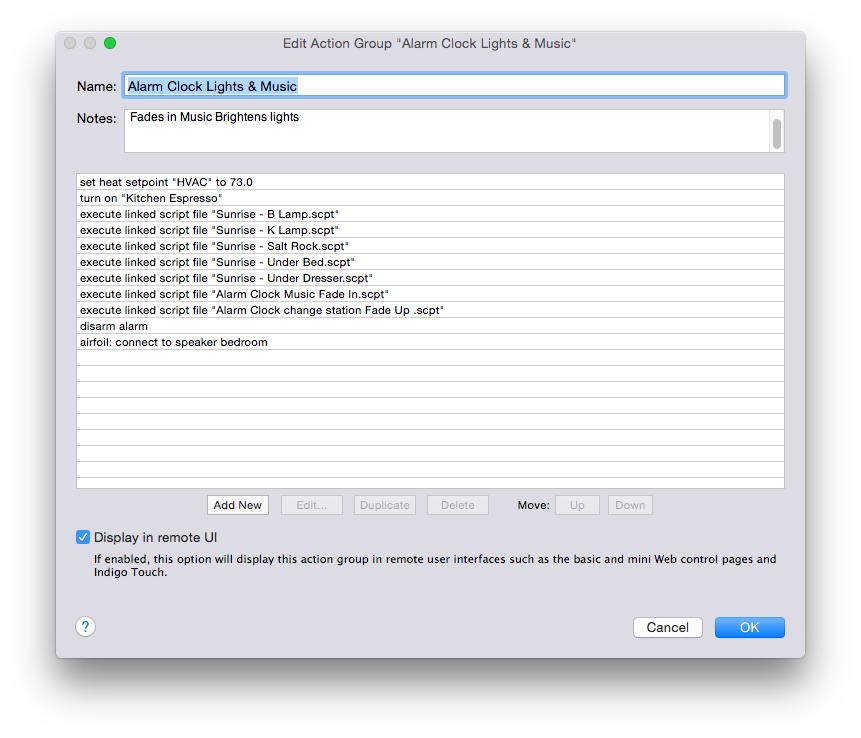Select the "Sunrise - Under Dresser.scpt" action row
This screenshot has height=738, width=861.
[x=430, y=278]
